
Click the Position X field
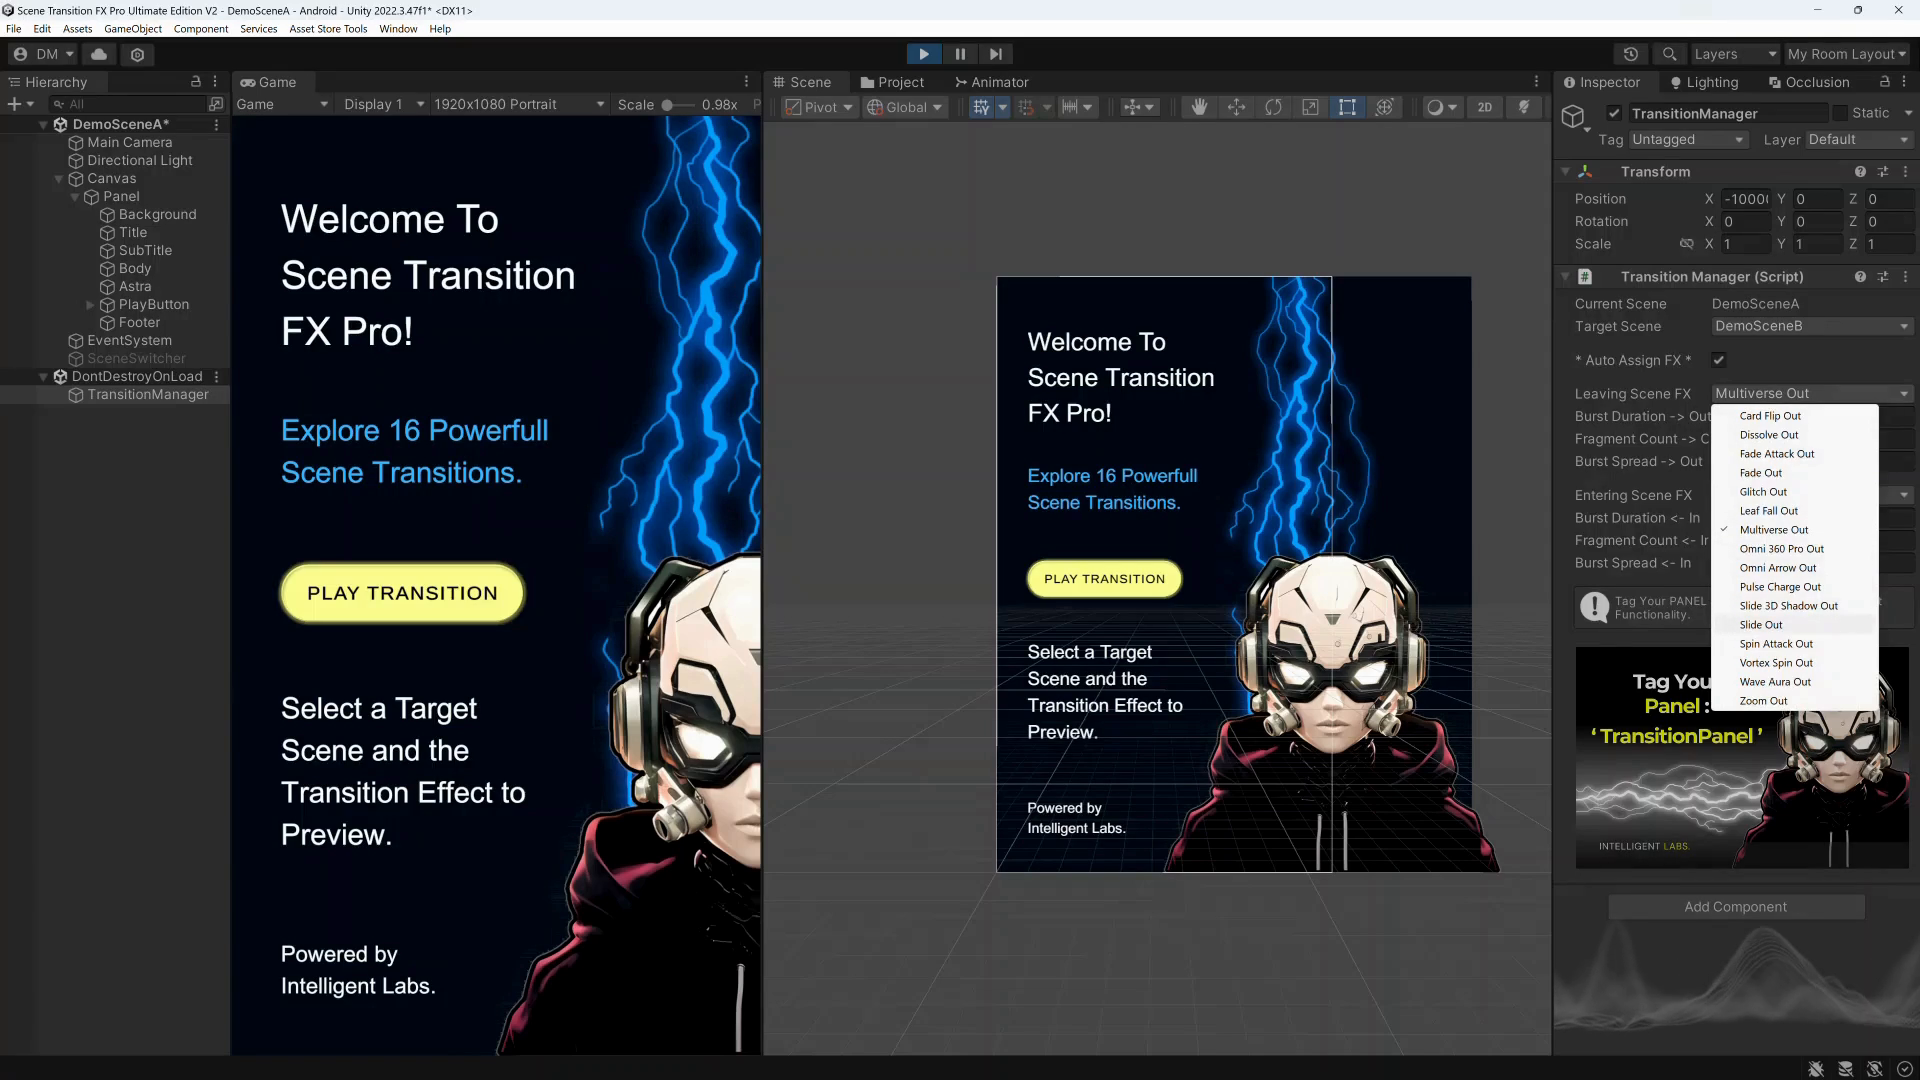(1746, 199)
